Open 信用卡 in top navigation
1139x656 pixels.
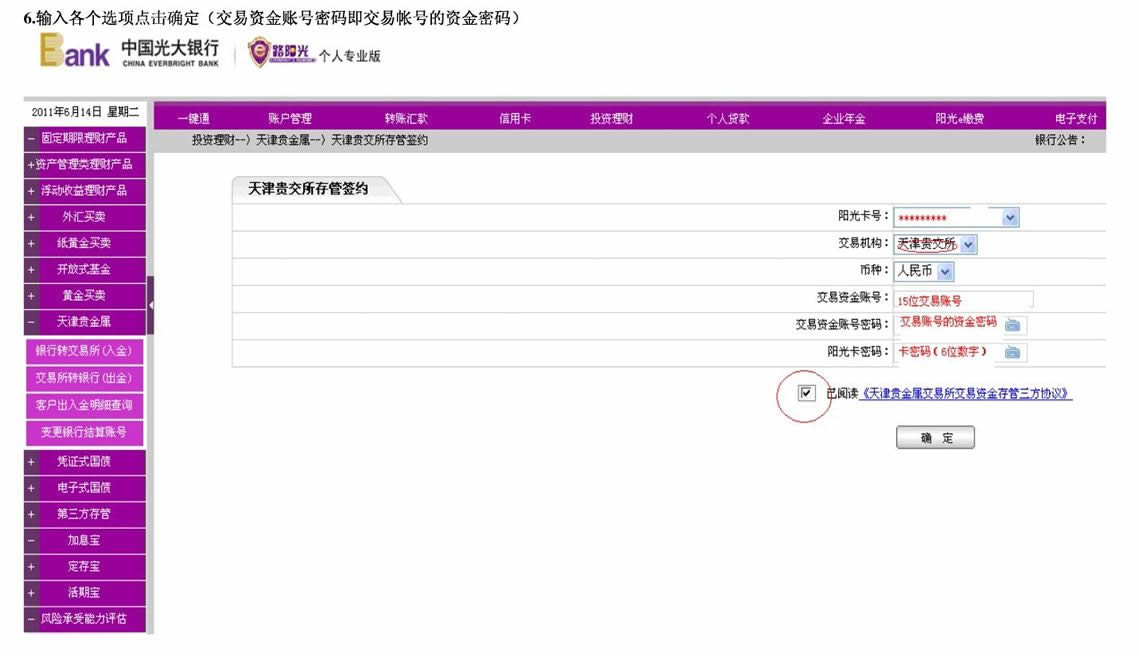click(x=514, y=118)
